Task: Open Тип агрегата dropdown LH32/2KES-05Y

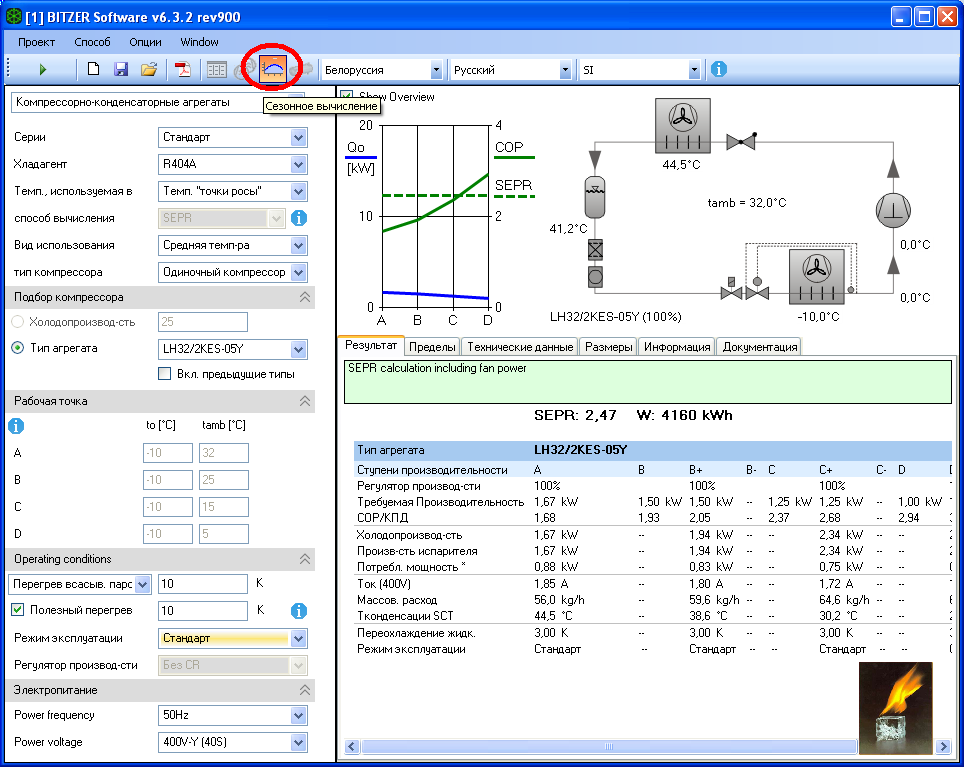Action: click(233, 349)
